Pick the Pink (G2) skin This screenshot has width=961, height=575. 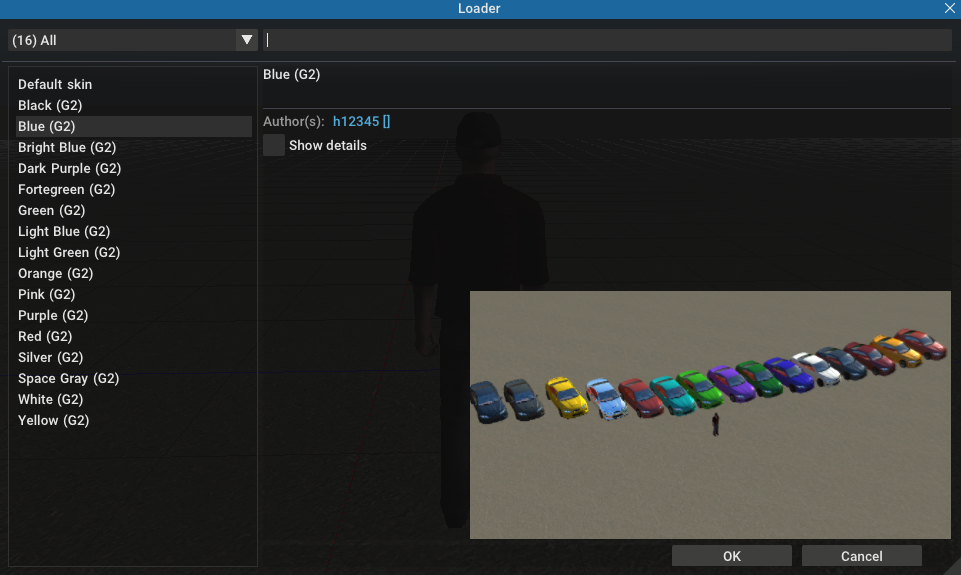click(x=46, y=295)
